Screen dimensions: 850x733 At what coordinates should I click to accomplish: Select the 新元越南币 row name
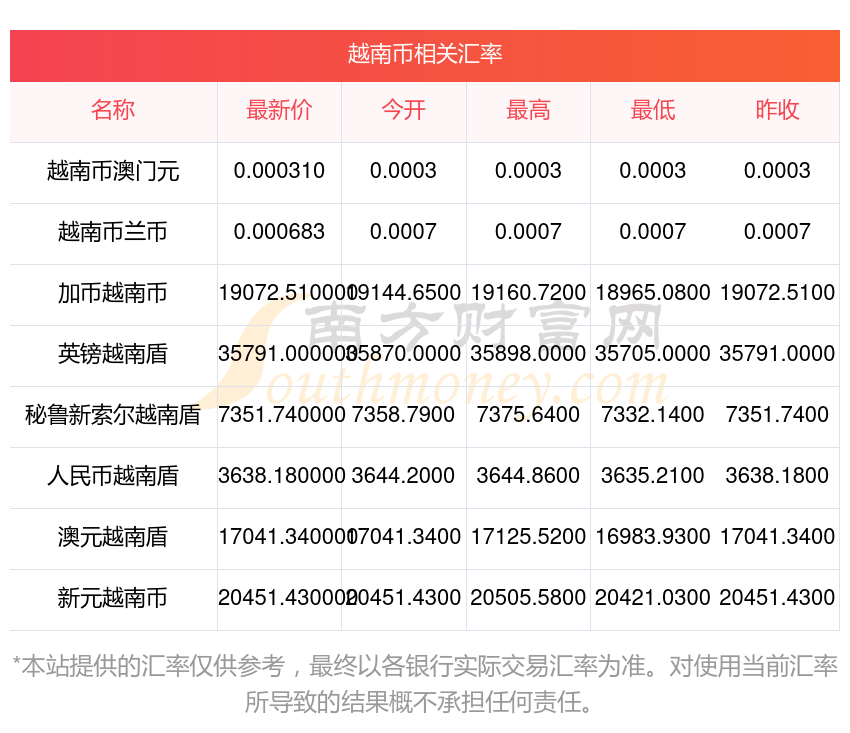point(113,598)
